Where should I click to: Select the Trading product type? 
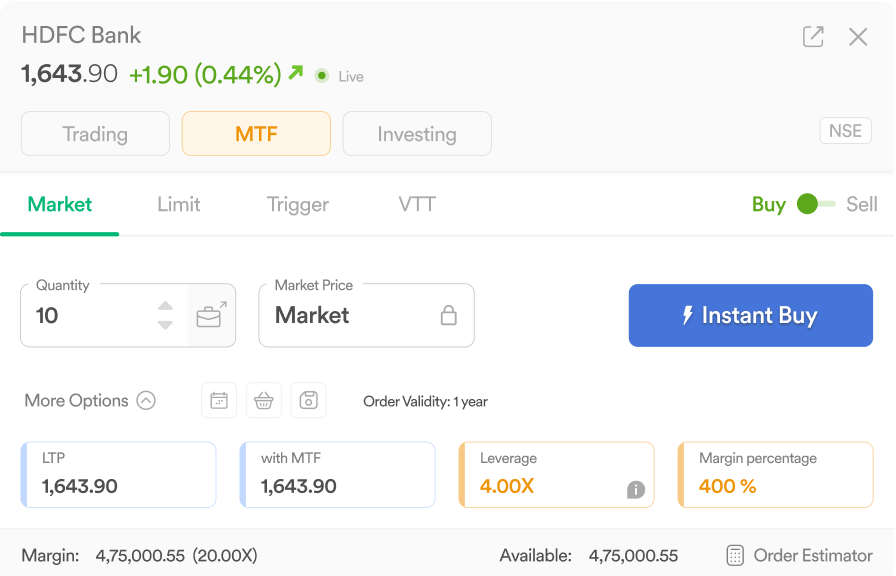(x=95, y=134)
